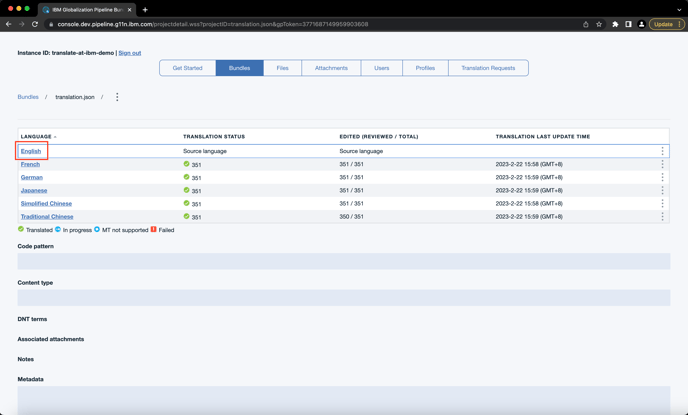Click the translation.json breadcrumb text
The image size is (688, 415).
[75, 97]
